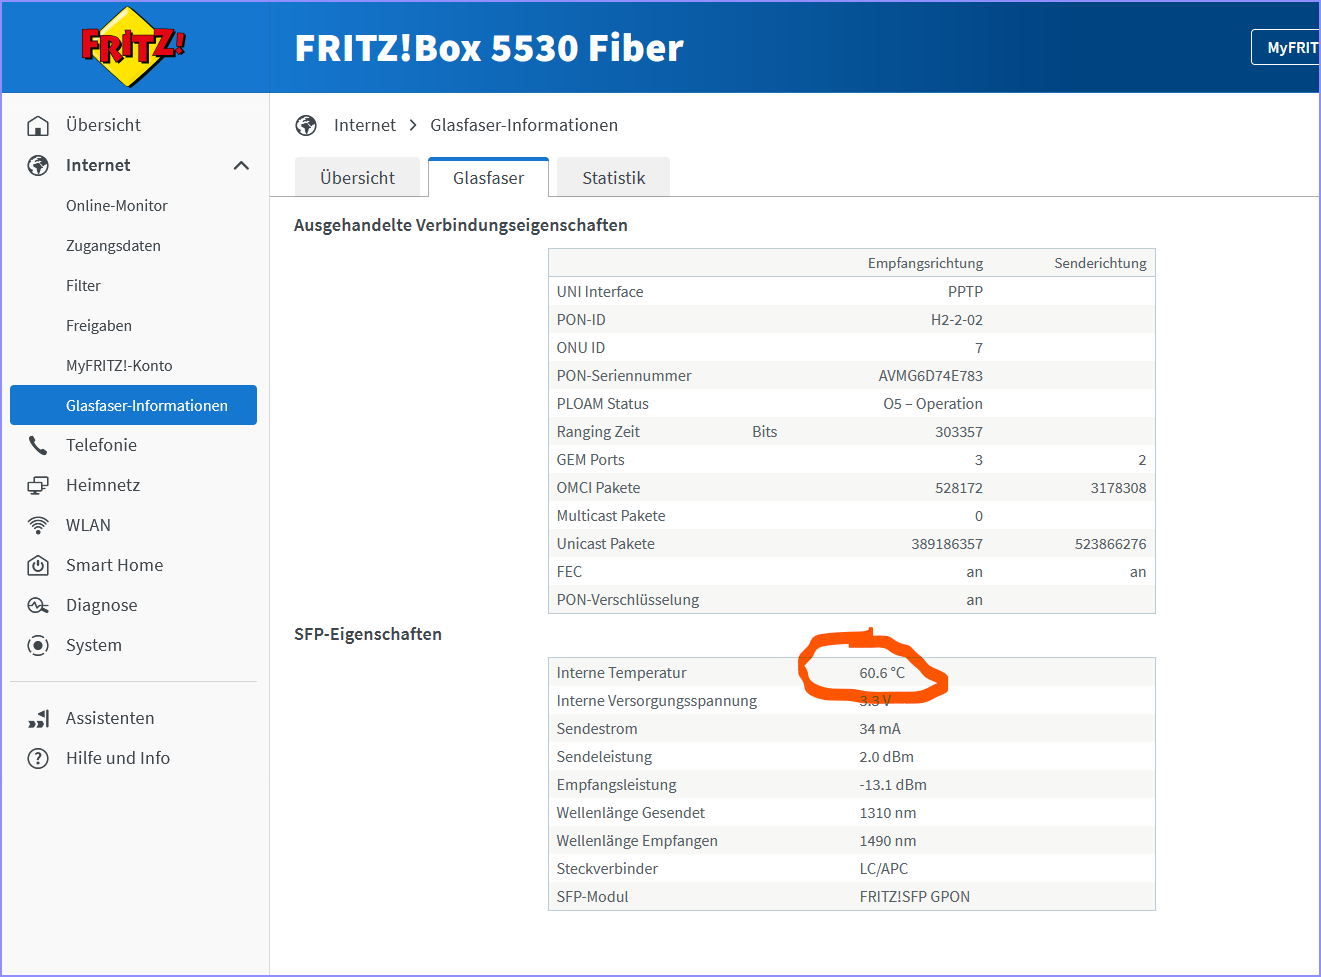Click the Unicast Pakete sent value 523866276
Image resolution: width=1321 pixels, height=977 pixels.
coord(1111,544)
